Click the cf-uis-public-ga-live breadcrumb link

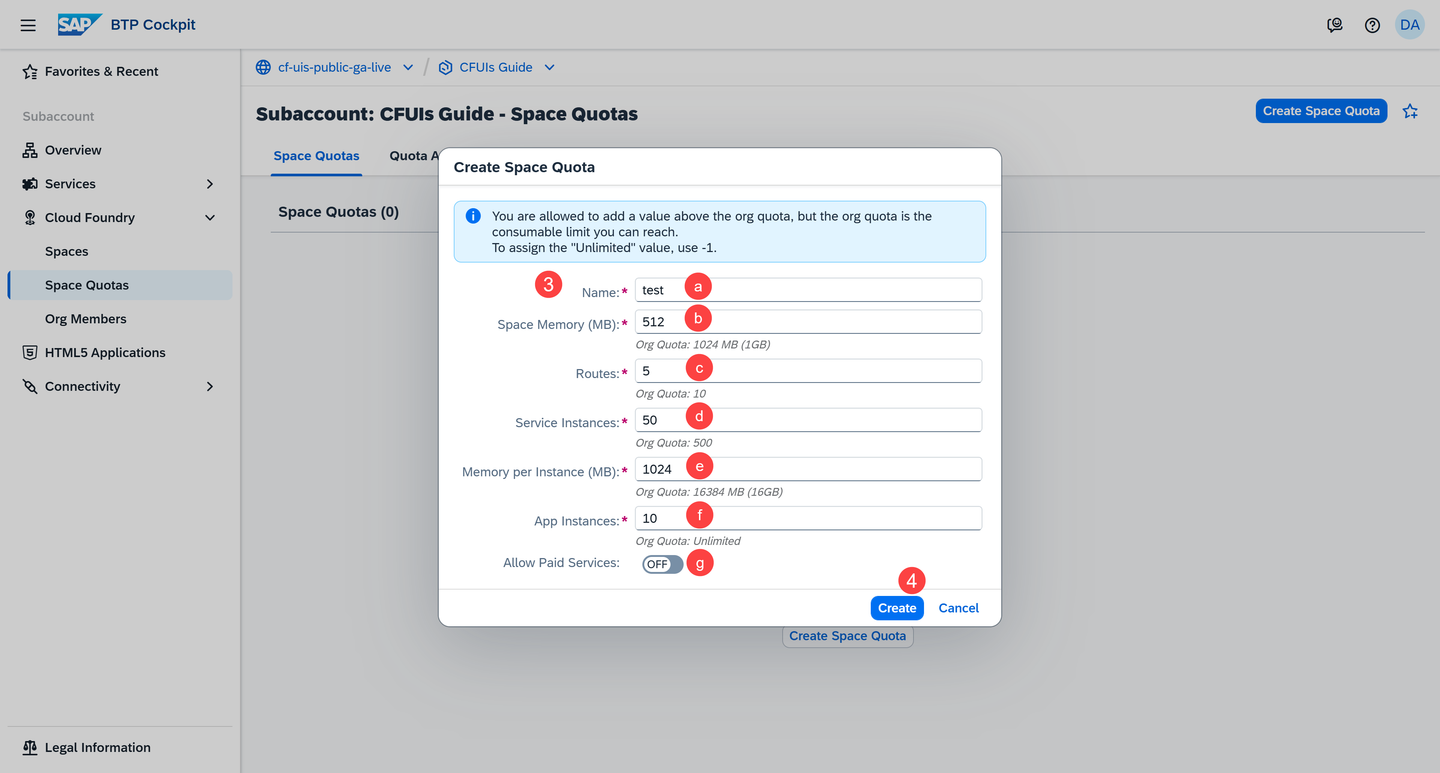336,67
